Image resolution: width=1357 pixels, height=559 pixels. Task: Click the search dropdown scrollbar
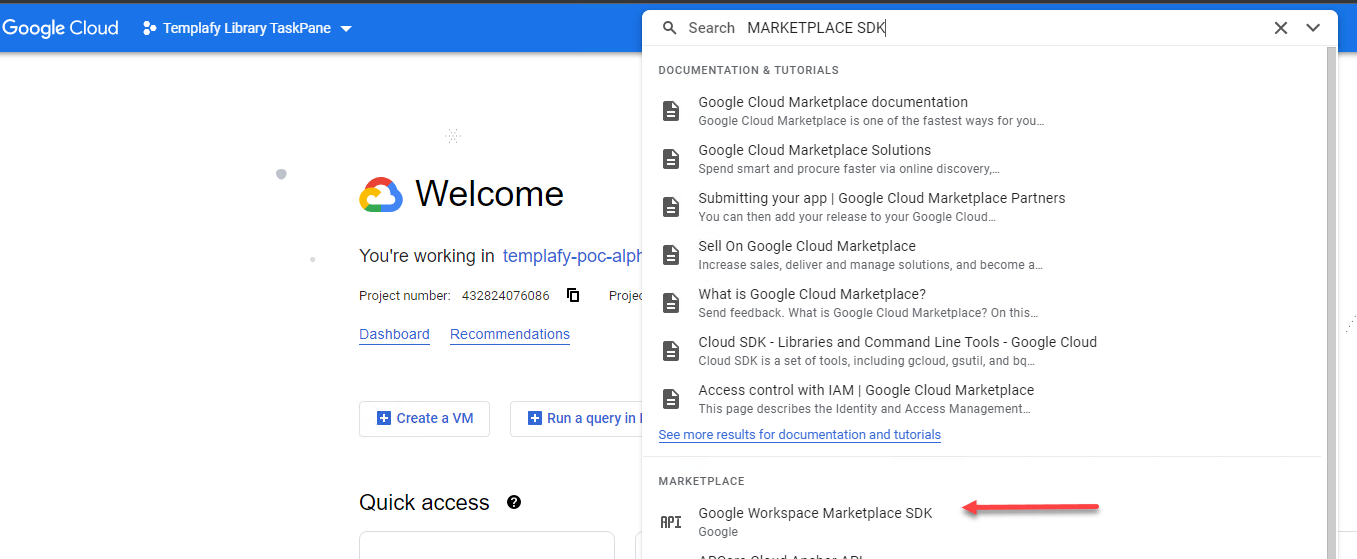pos(1331,300)
